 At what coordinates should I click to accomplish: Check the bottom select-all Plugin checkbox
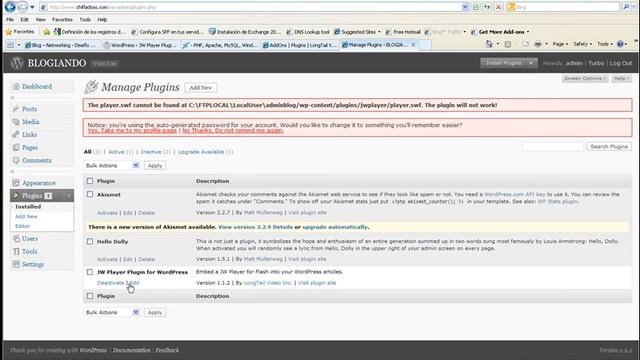point(90,296)
